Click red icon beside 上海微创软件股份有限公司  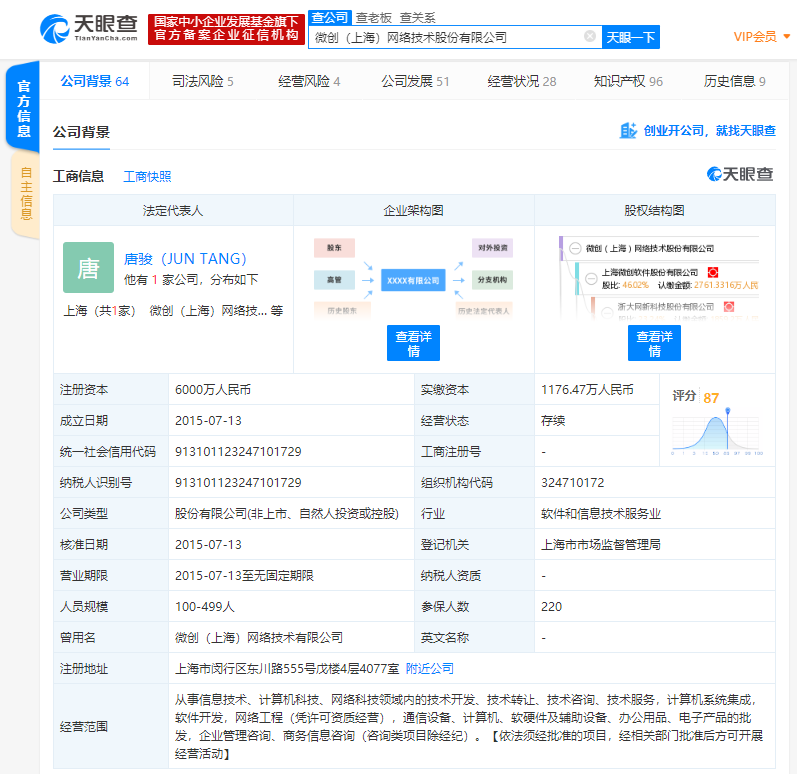pos(713,272)
